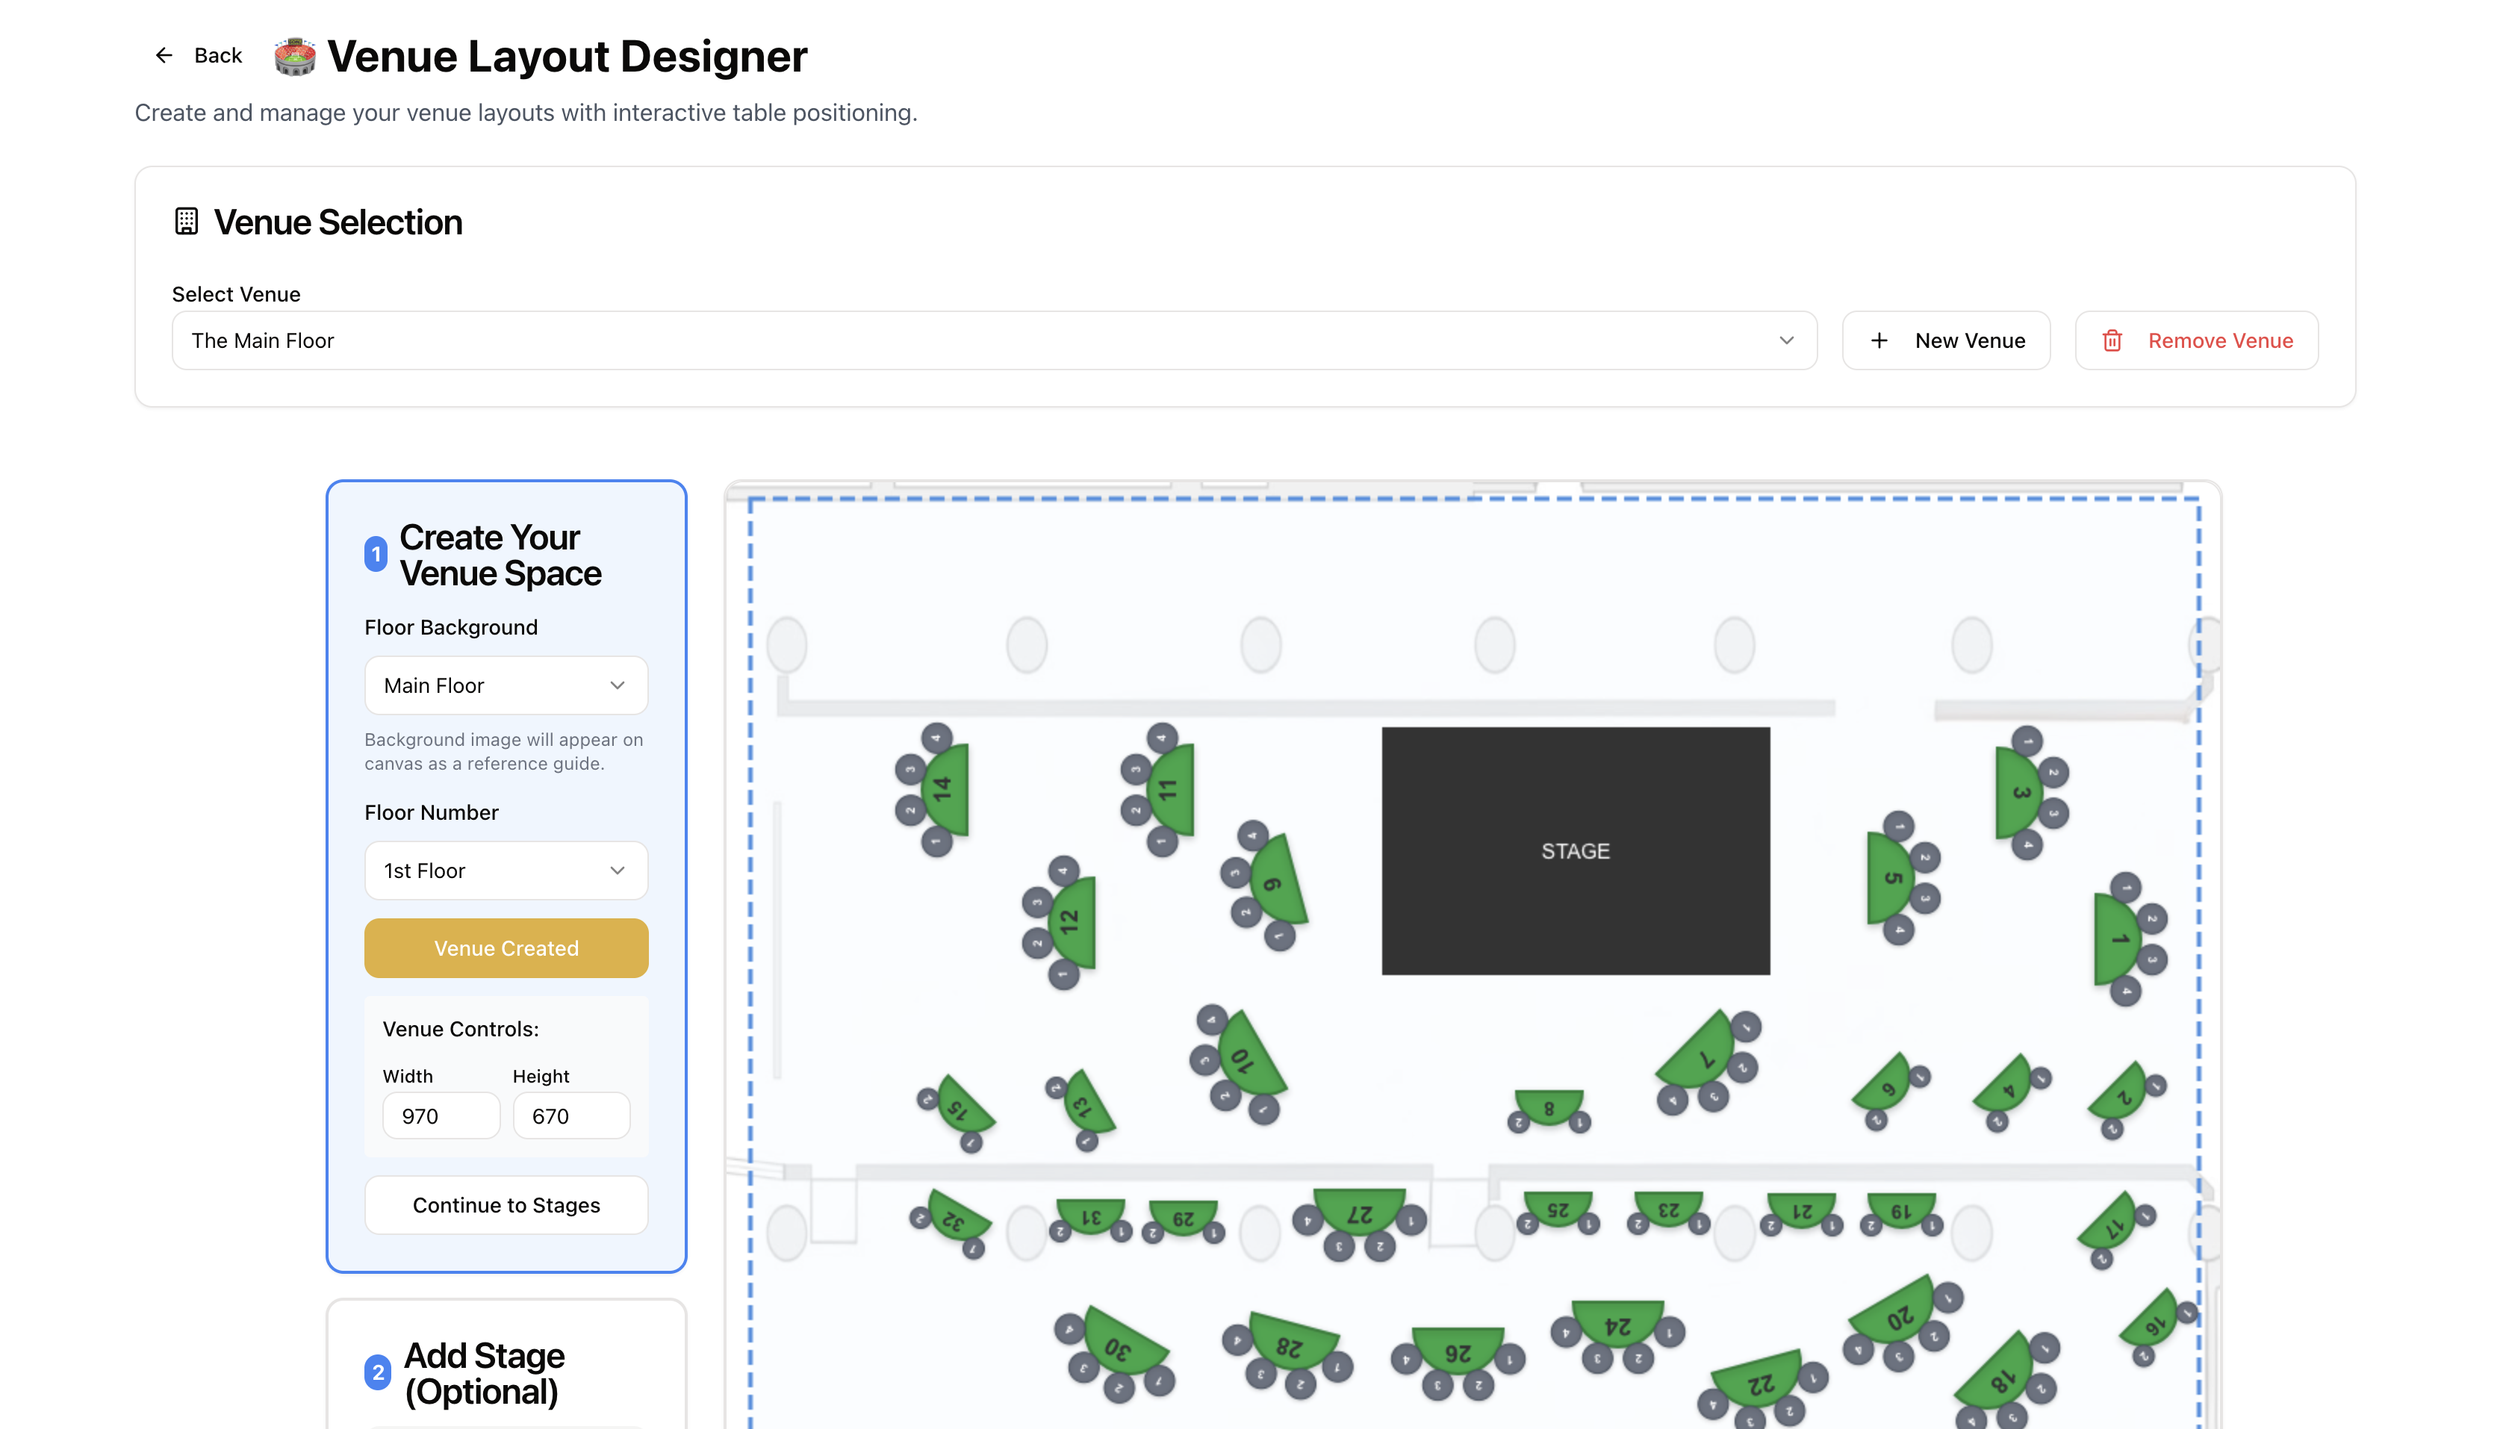Click the Venue Created button

click(506, 948)
